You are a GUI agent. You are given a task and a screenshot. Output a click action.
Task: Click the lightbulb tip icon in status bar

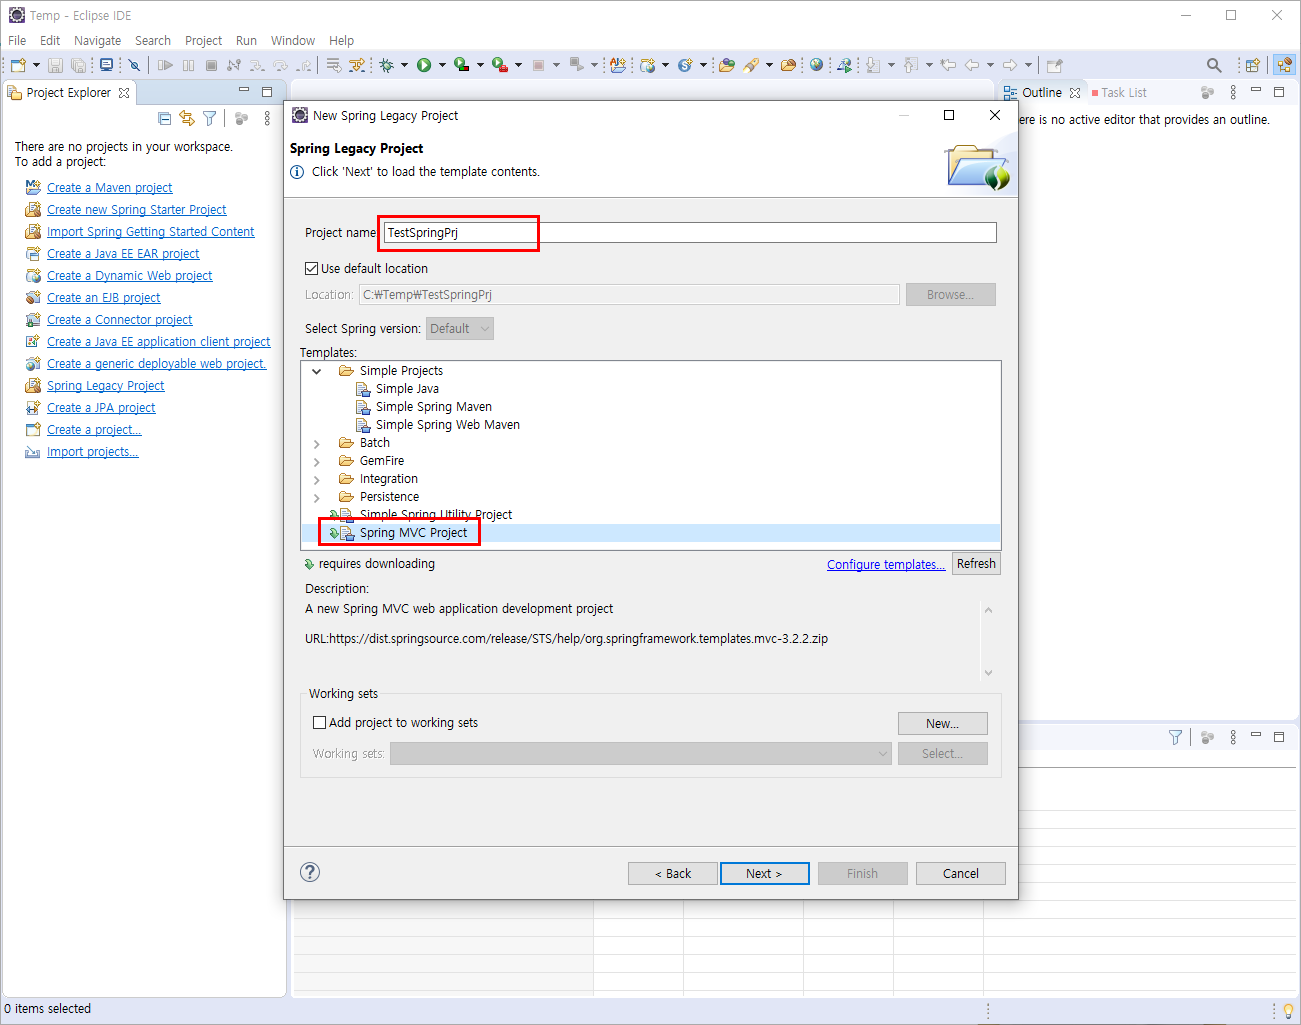[1288, 1010]
